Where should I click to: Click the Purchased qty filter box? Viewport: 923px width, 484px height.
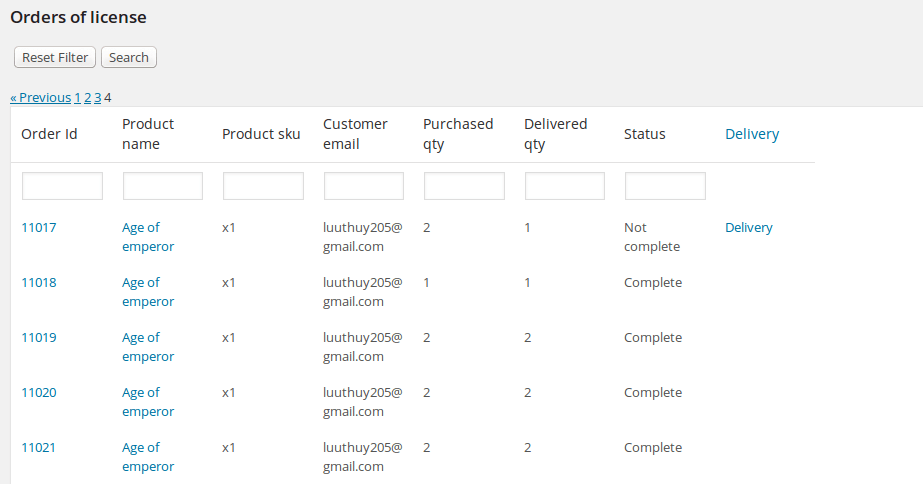point(464,186)
